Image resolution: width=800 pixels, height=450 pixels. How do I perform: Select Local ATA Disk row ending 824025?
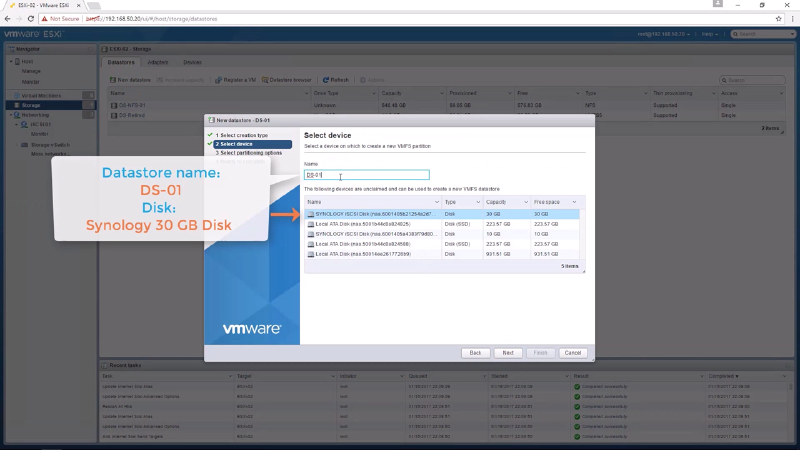pos(442,224)
